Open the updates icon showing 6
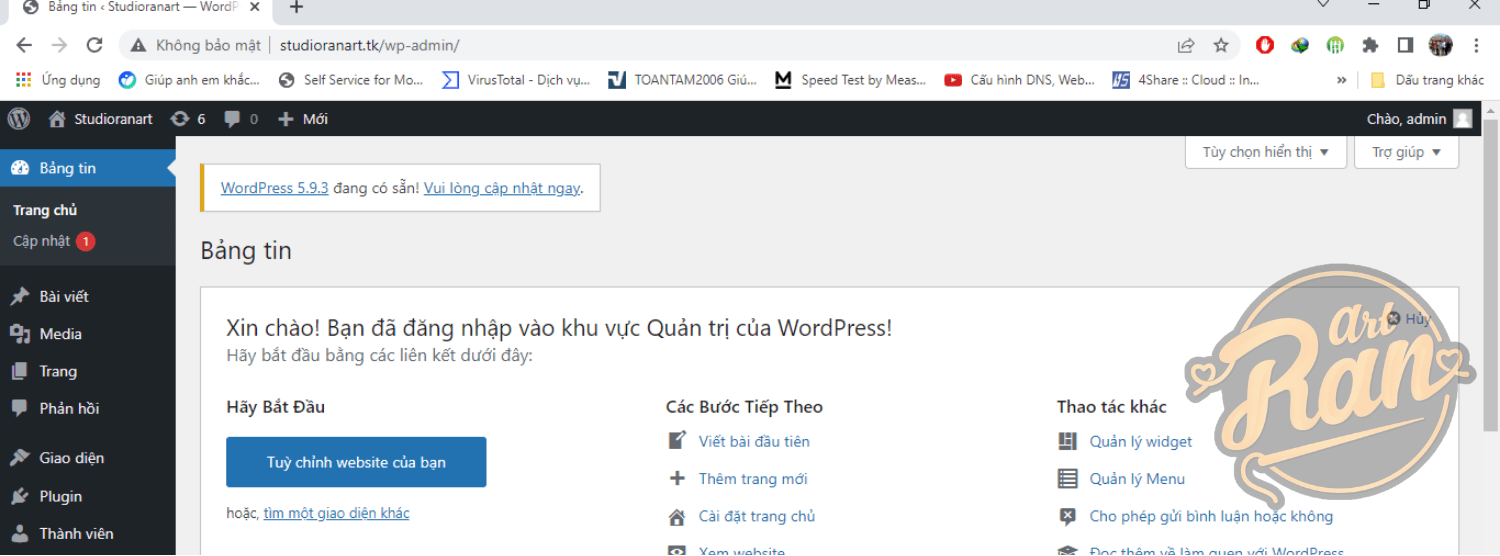 click(188, 119)
